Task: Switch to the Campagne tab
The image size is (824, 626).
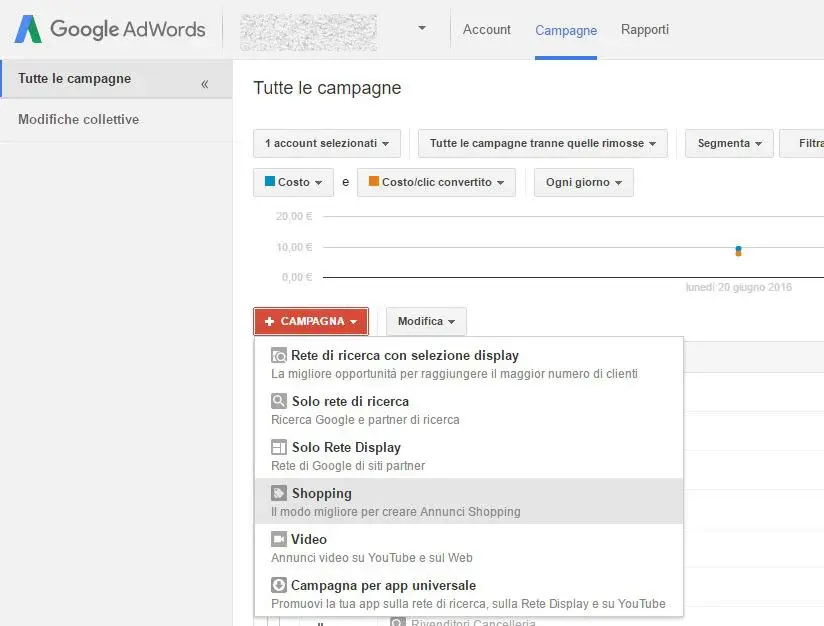Action: (x=566, y=30)
